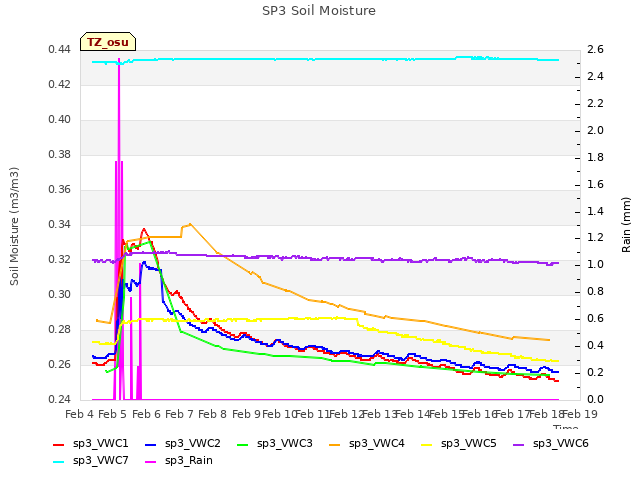
Task: Click the magenta sp3_Rain legend swatch
Action: 151,462
